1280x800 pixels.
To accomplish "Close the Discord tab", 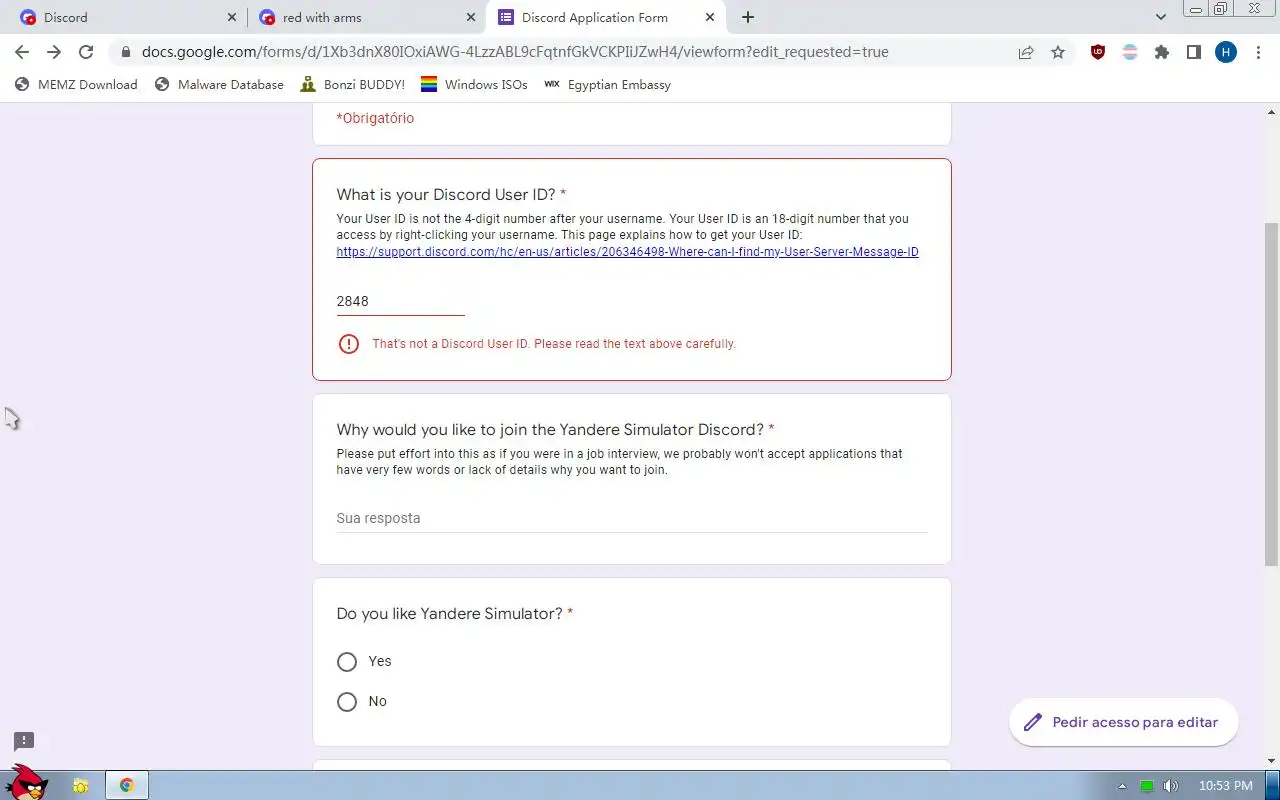I will 231,17.
